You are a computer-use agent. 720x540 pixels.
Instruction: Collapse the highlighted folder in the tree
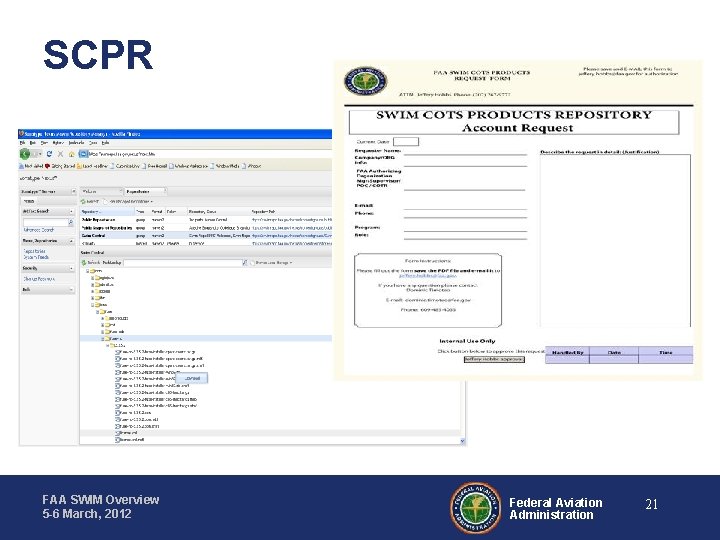102,338
